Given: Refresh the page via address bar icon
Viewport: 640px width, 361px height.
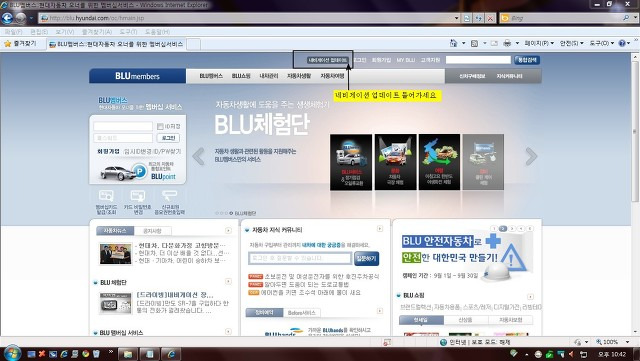Looking at the screenshot, I should pyautogui.click(x=479, y=18).
